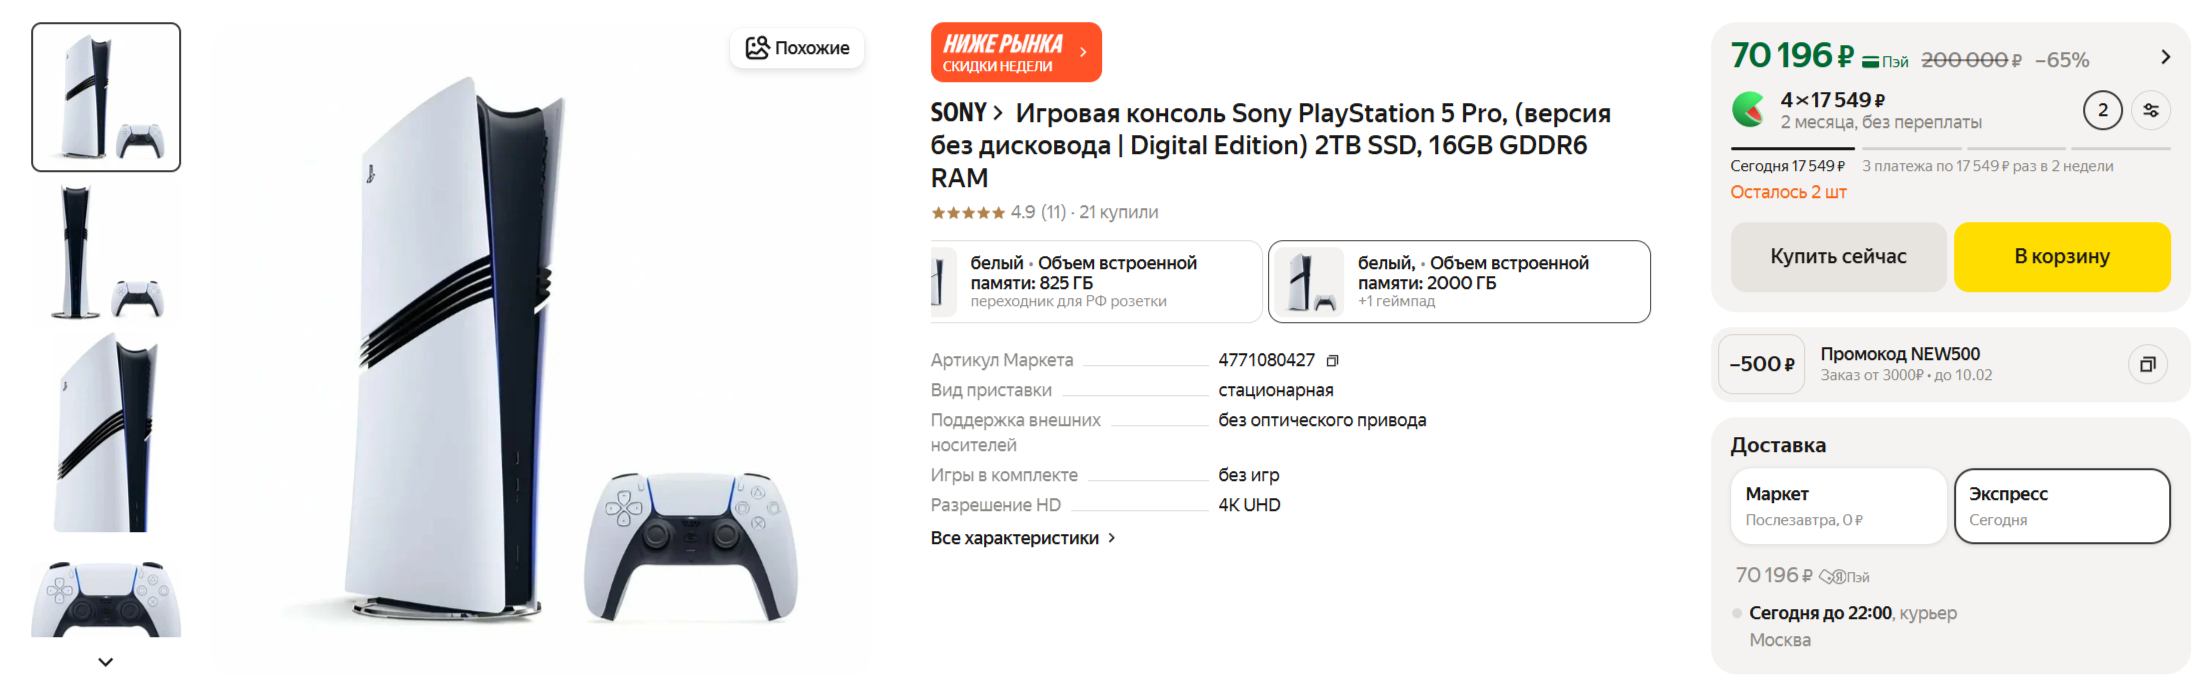Open similar items via Похожие button
This screenshot has height=675, width=2196.
click(x=797, y=48)
